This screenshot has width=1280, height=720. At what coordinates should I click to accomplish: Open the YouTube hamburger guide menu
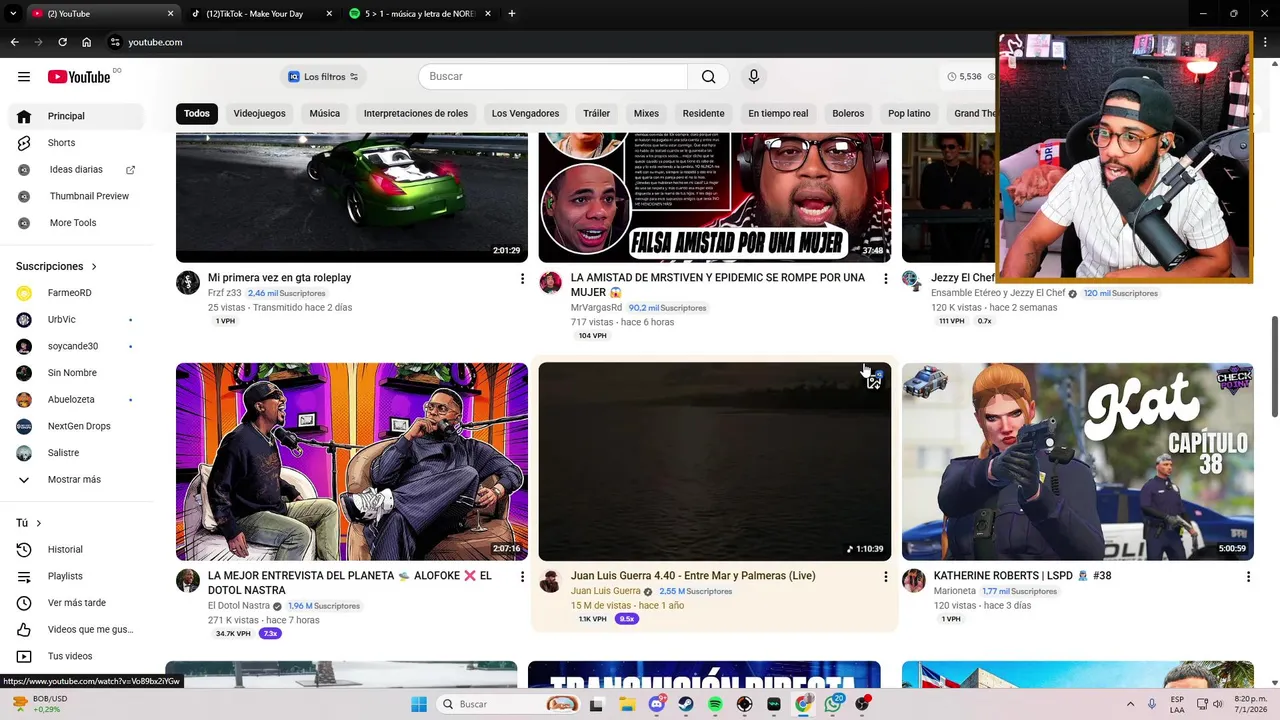[x=24, y=77]
